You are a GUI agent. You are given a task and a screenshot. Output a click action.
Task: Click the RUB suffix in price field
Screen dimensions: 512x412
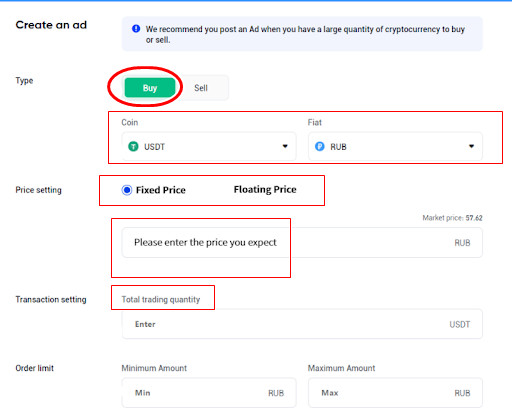click(x=462, y=243)
